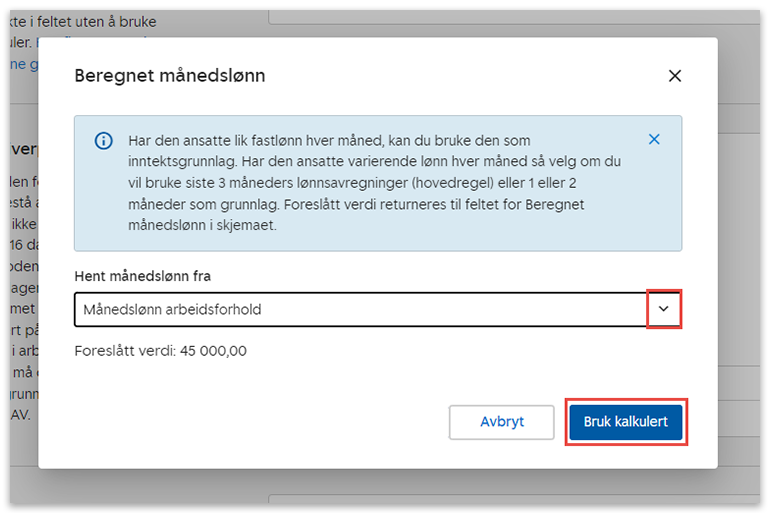Open the Månedslønn arbeidsforhold combo box

360,310
